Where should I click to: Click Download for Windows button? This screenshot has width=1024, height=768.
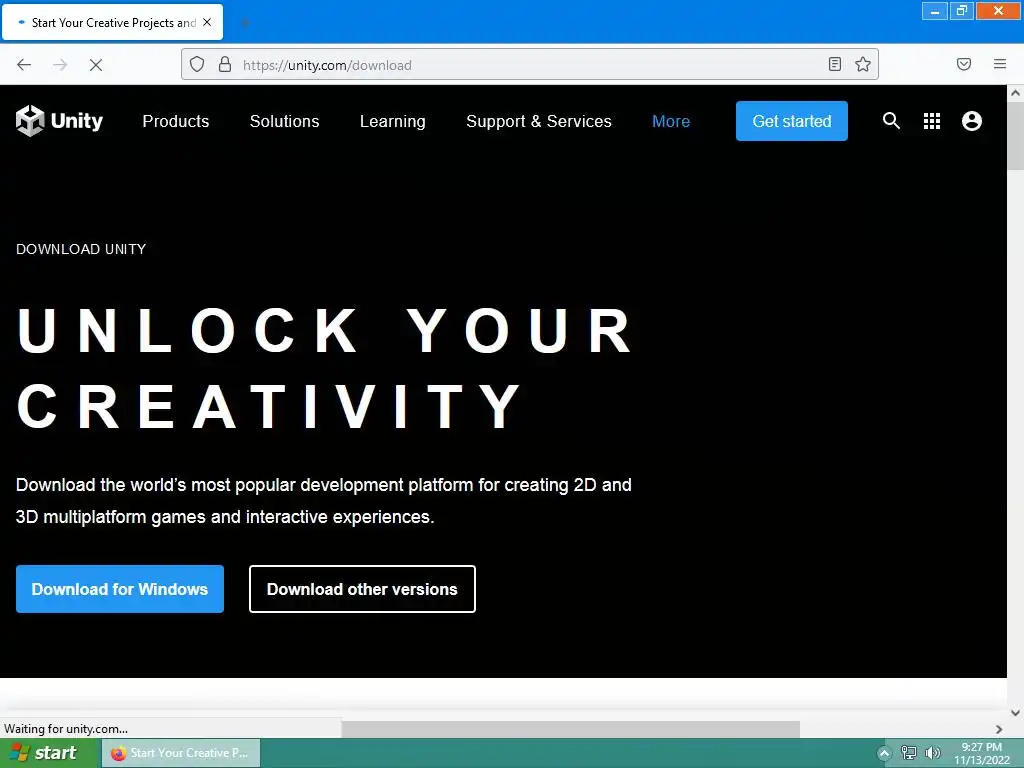120,589
